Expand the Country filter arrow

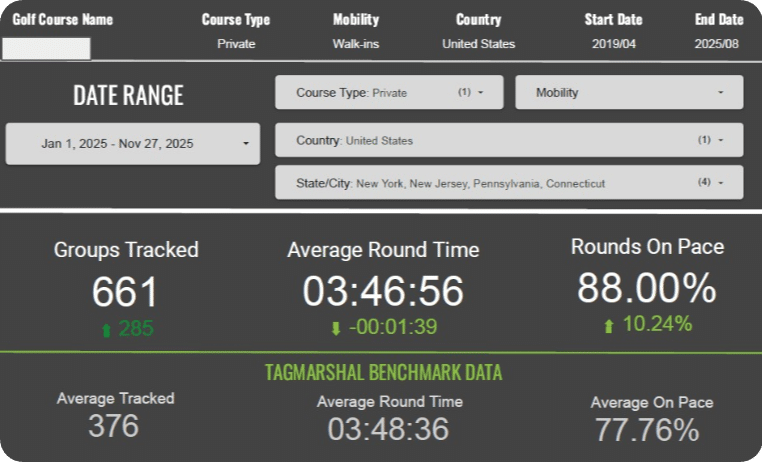[720, 141]
